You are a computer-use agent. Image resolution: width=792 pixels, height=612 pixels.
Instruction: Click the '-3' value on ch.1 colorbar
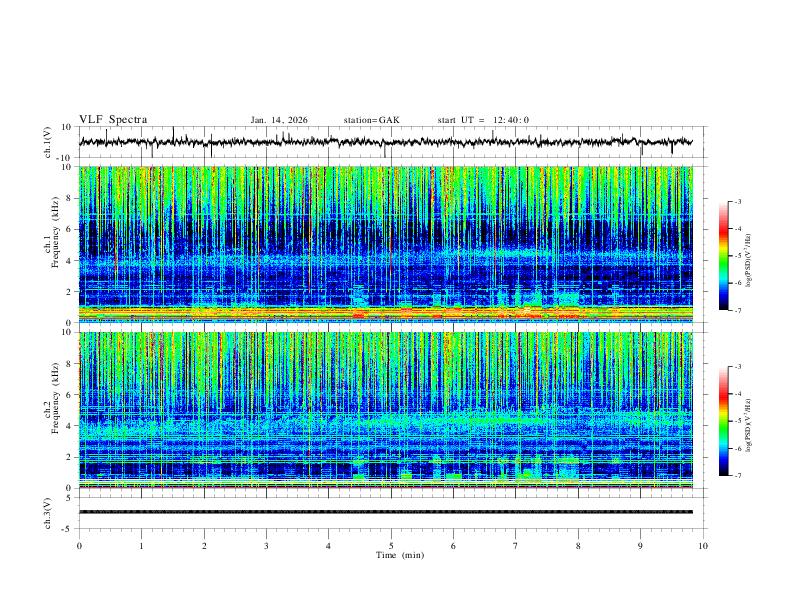[737, 201]
